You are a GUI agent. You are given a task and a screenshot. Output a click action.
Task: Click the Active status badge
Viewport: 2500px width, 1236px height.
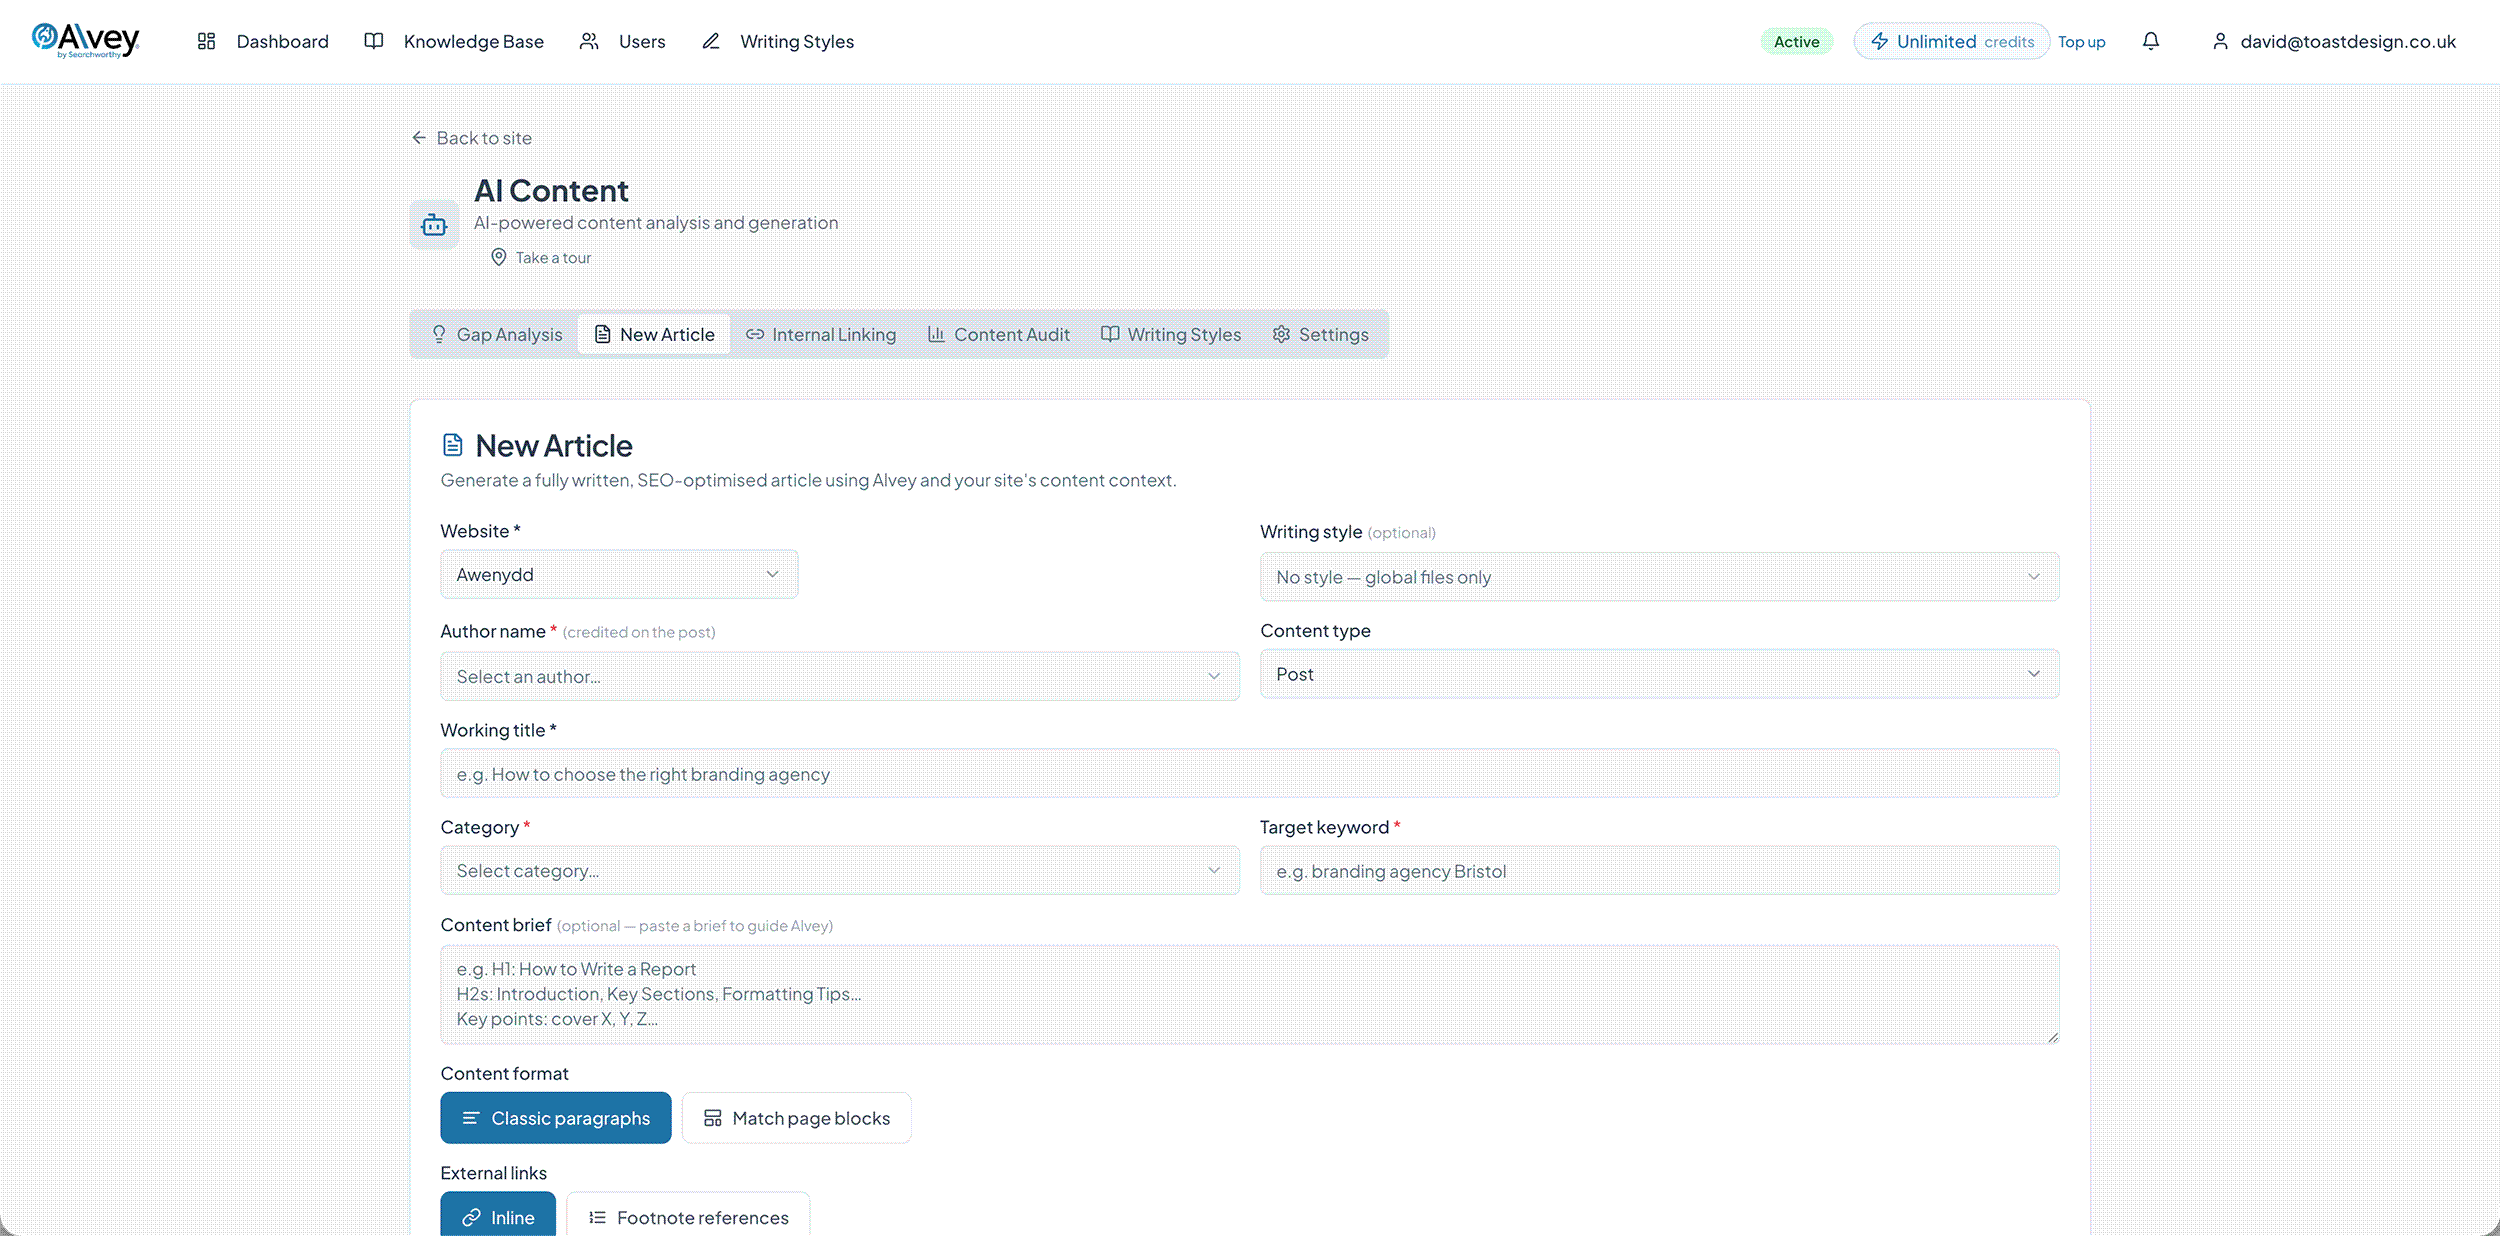click(x=1797, y=41)
